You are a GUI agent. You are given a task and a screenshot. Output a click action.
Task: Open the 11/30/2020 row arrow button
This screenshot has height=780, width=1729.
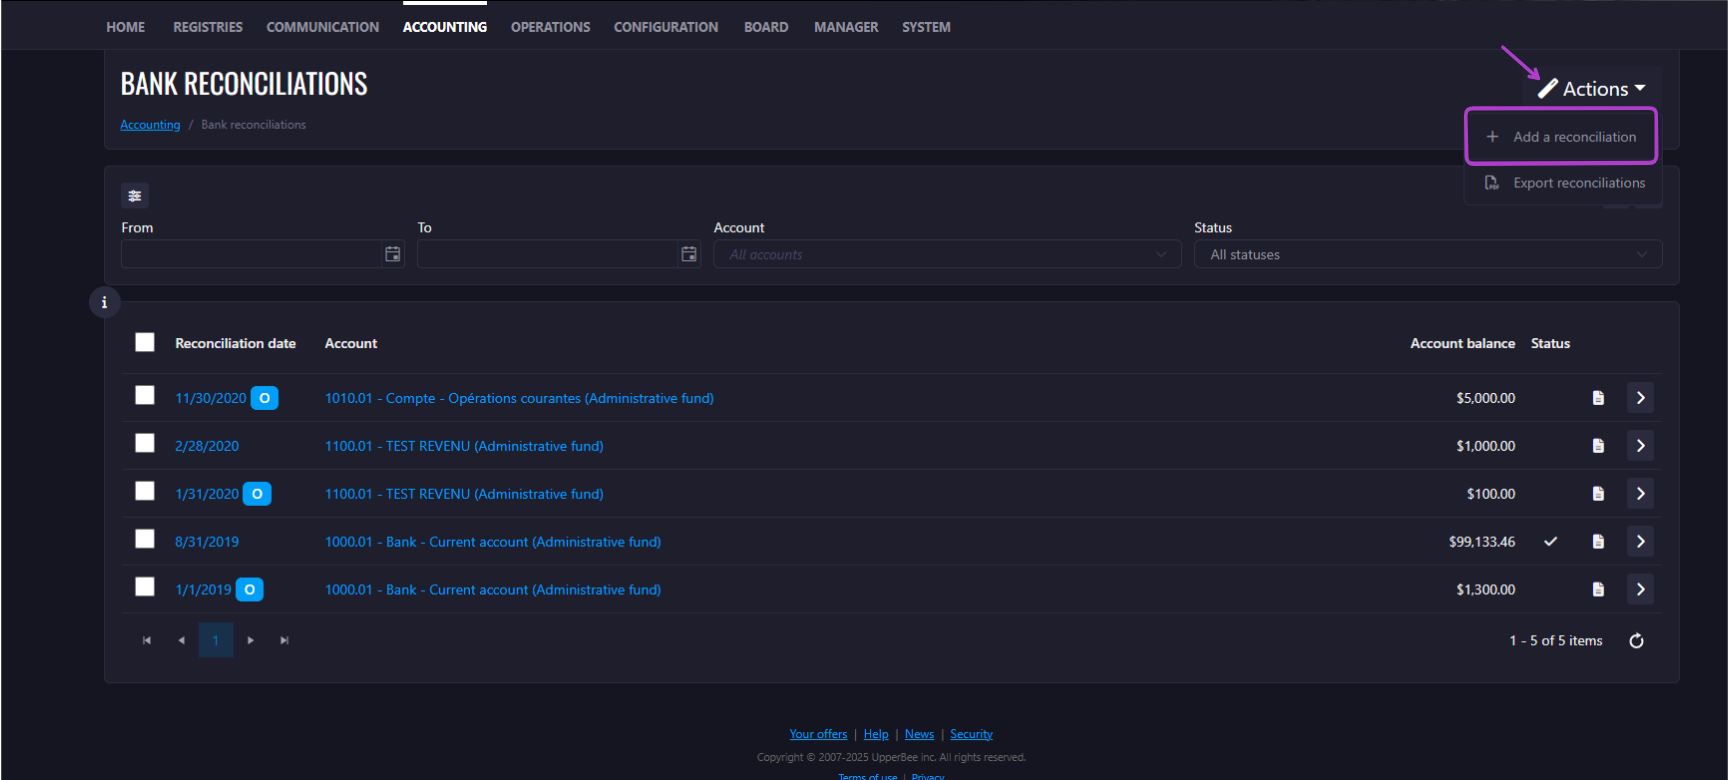click(1640, 398)
